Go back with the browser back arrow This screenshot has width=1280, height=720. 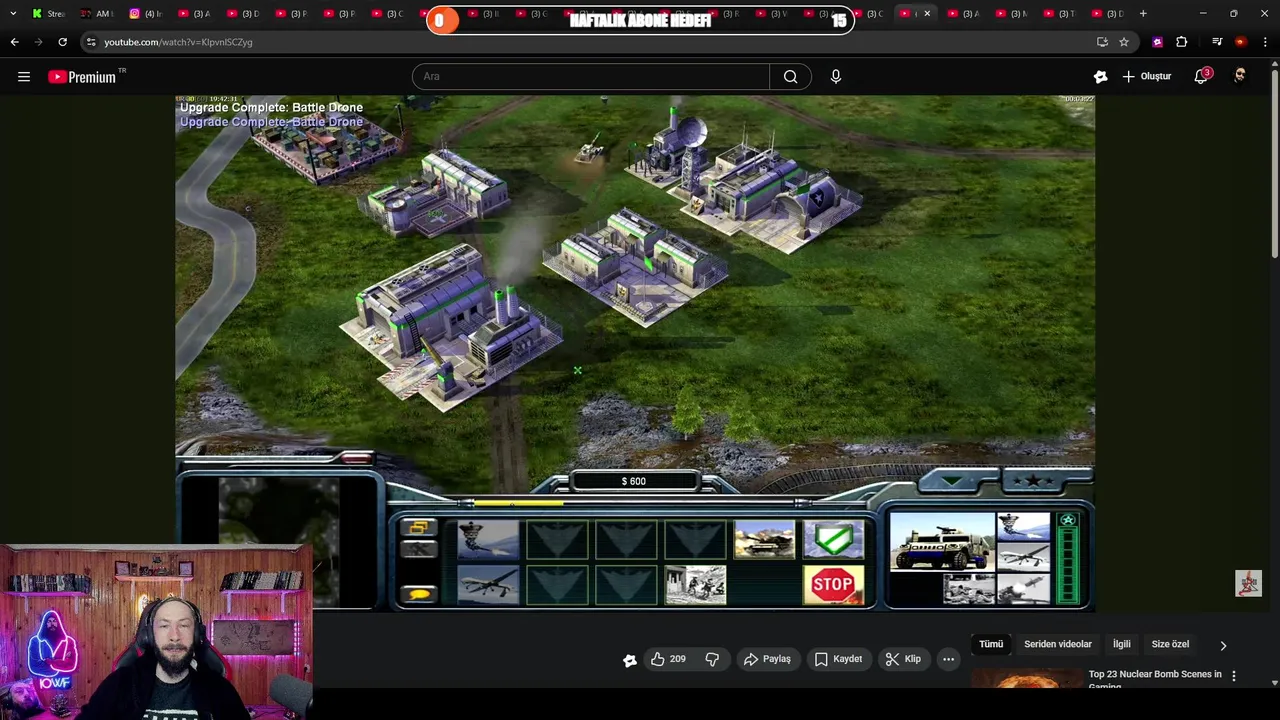(x=14, y=42)
